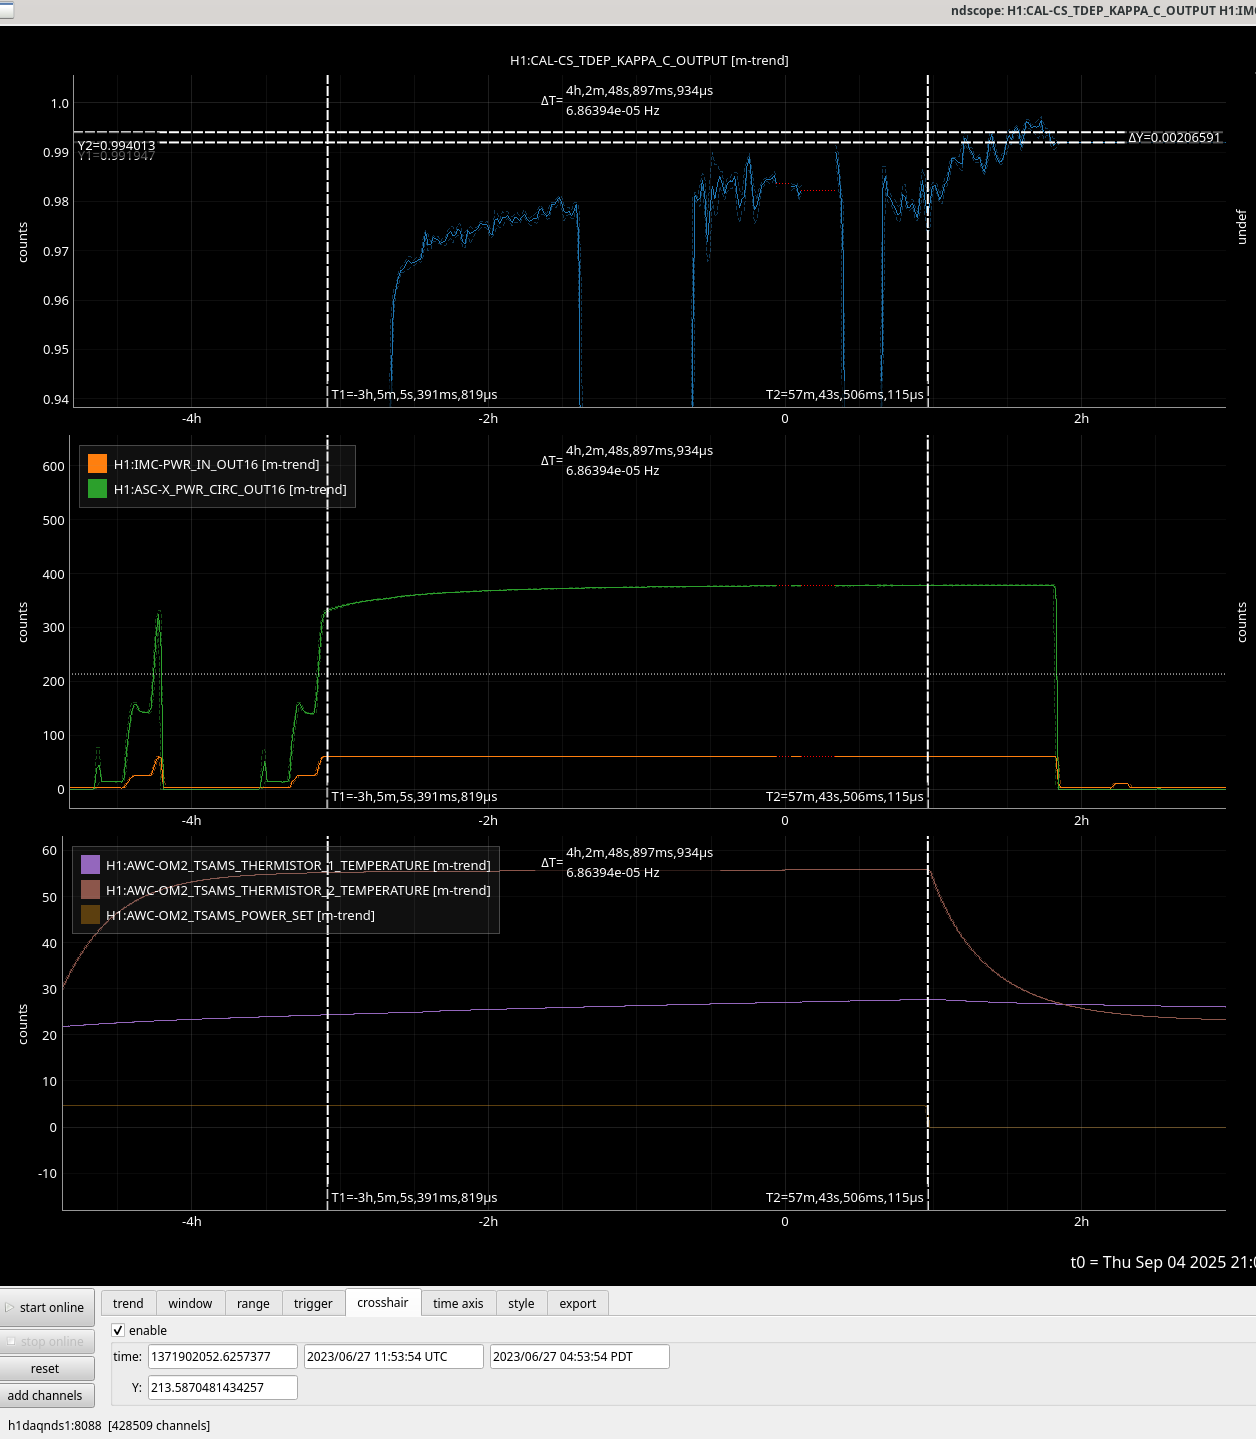
Task: Click the orange IMC-PWR_IN legend swatch
Action: [x=97, y=464]
